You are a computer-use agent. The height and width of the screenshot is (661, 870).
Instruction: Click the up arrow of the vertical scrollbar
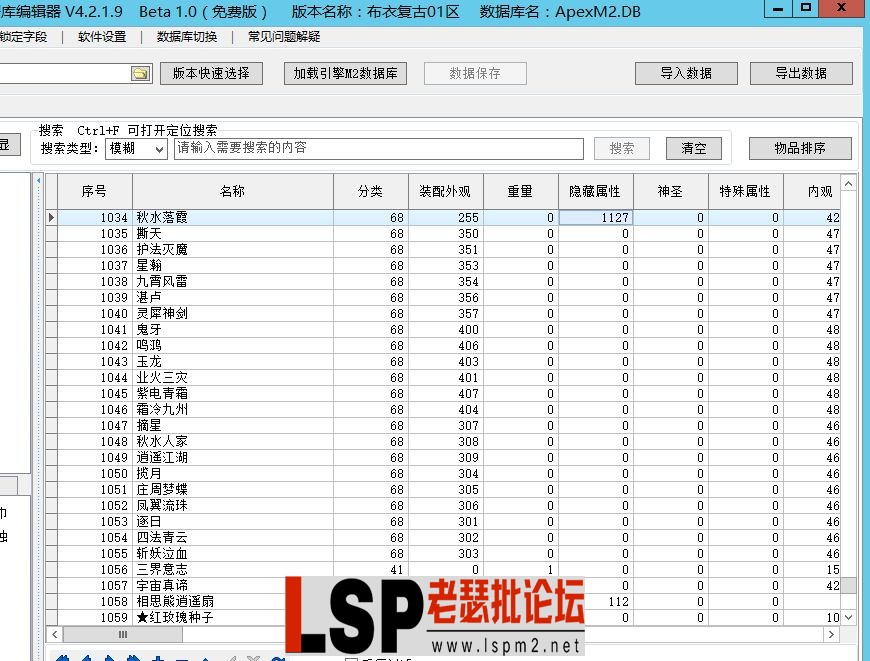point(849,183)
